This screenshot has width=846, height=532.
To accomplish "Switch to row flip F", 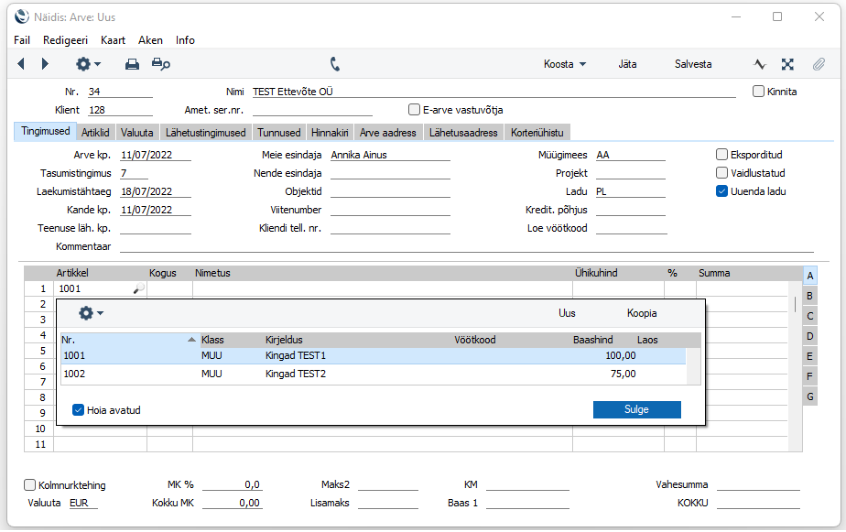I will pos(810,377).
